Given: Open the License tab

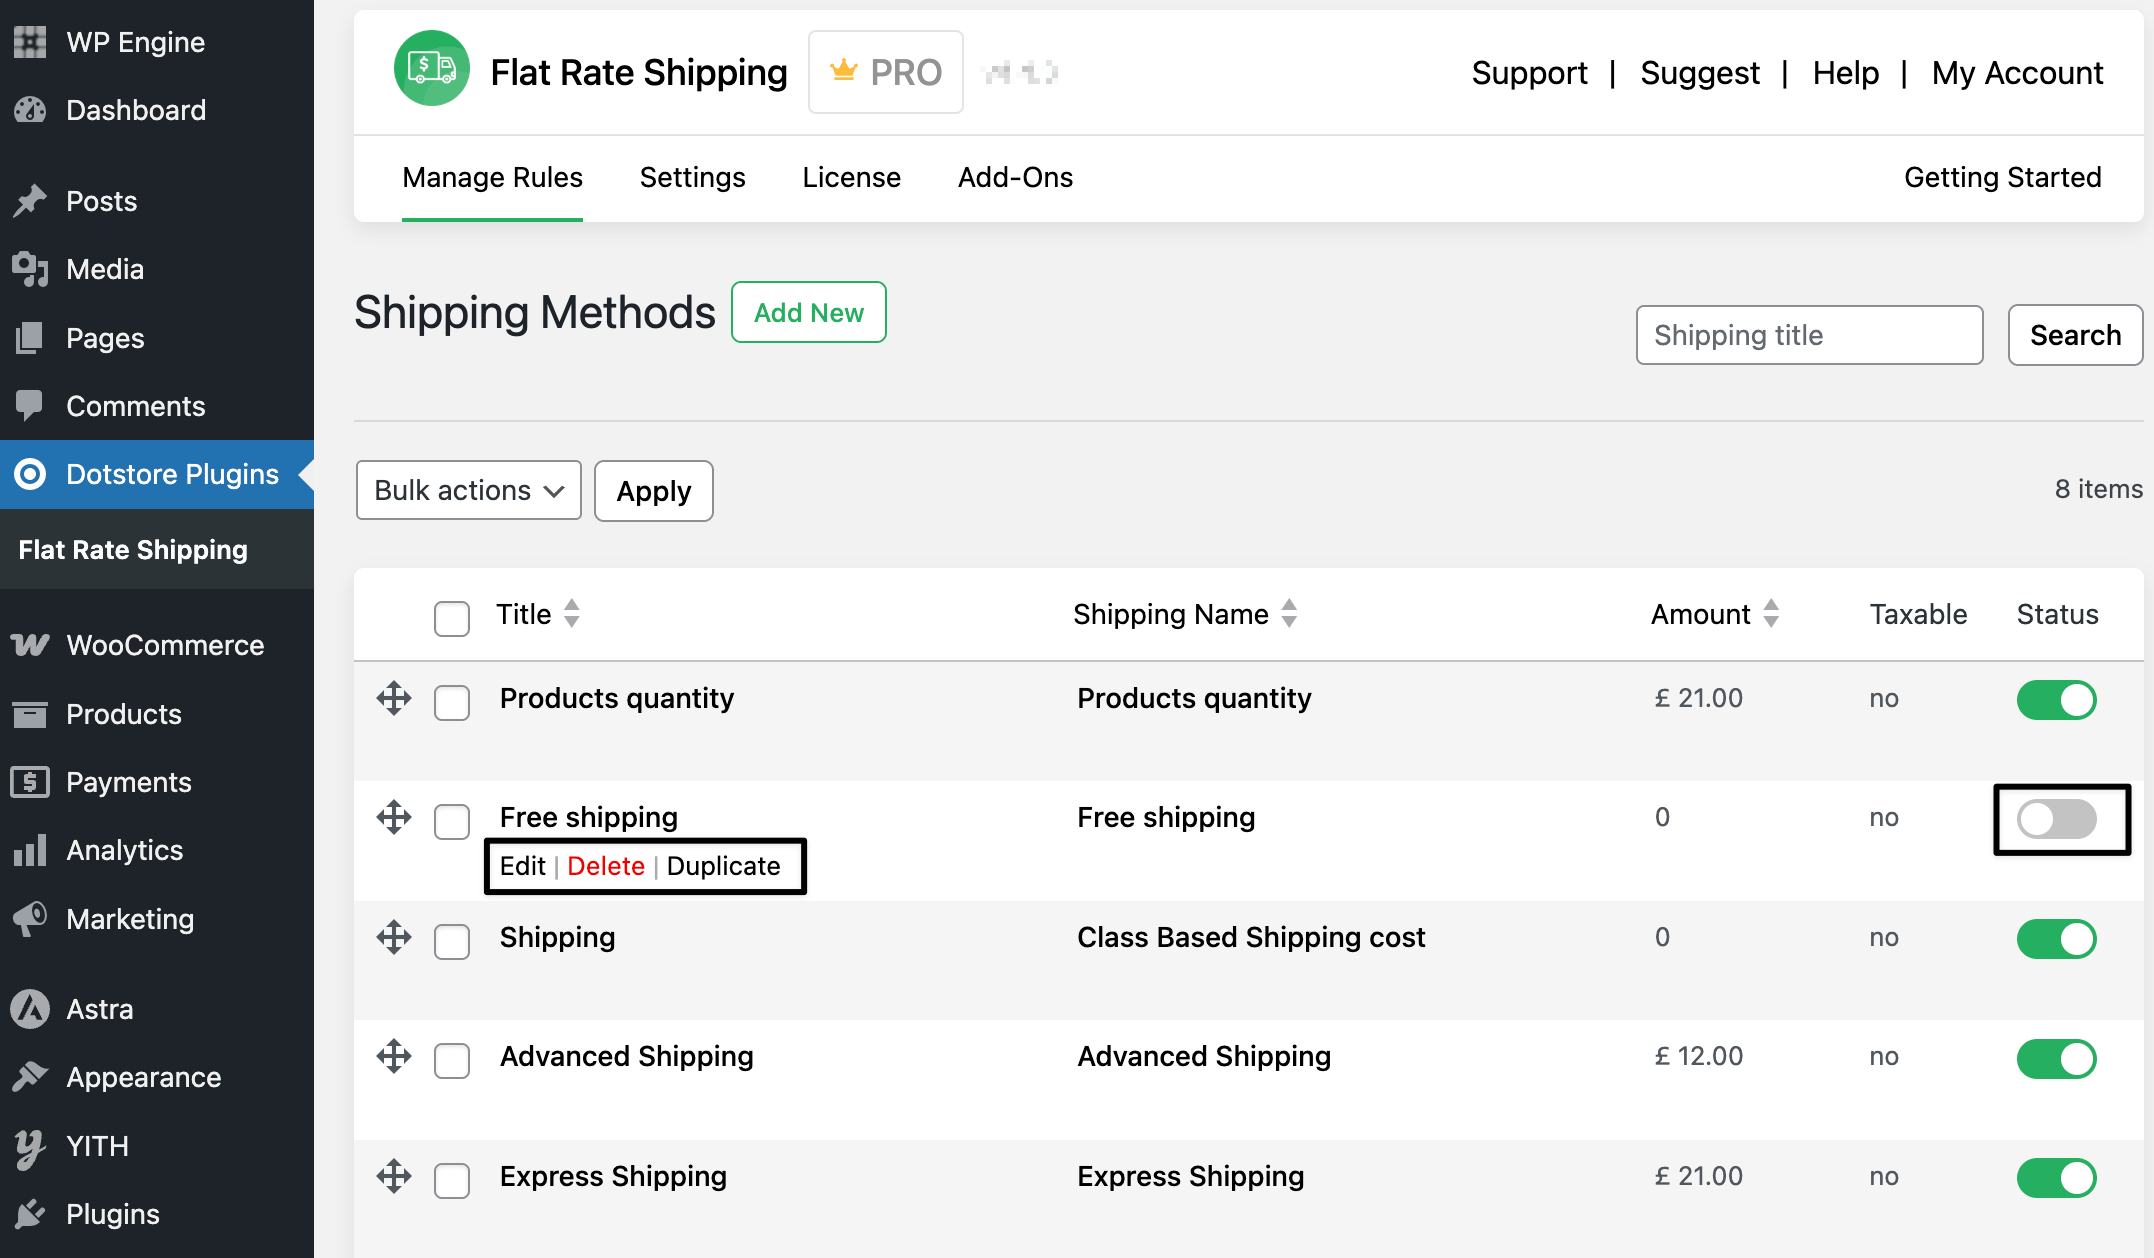Looking at the screenshot, I should (x=851, y=178).
